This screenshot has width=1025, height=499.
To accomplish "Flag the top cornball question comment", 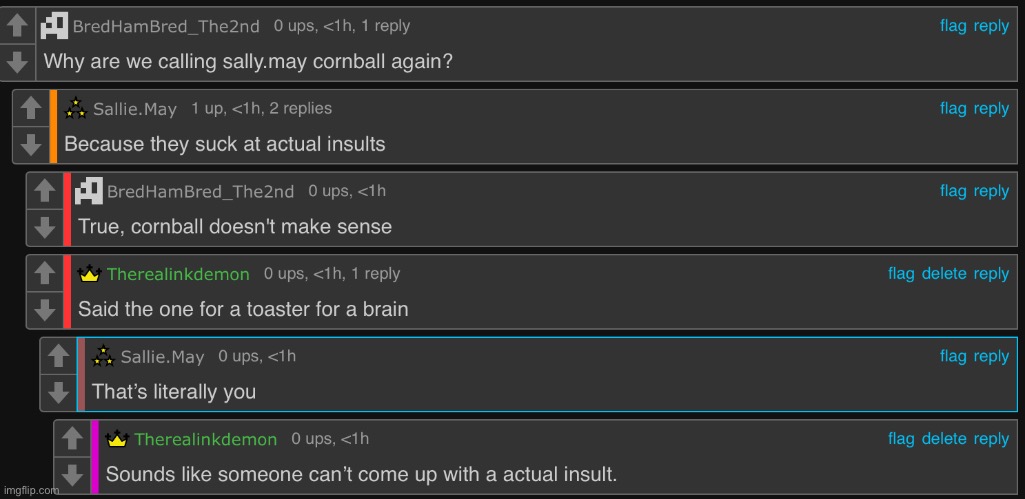I will [x=953, y=26].
